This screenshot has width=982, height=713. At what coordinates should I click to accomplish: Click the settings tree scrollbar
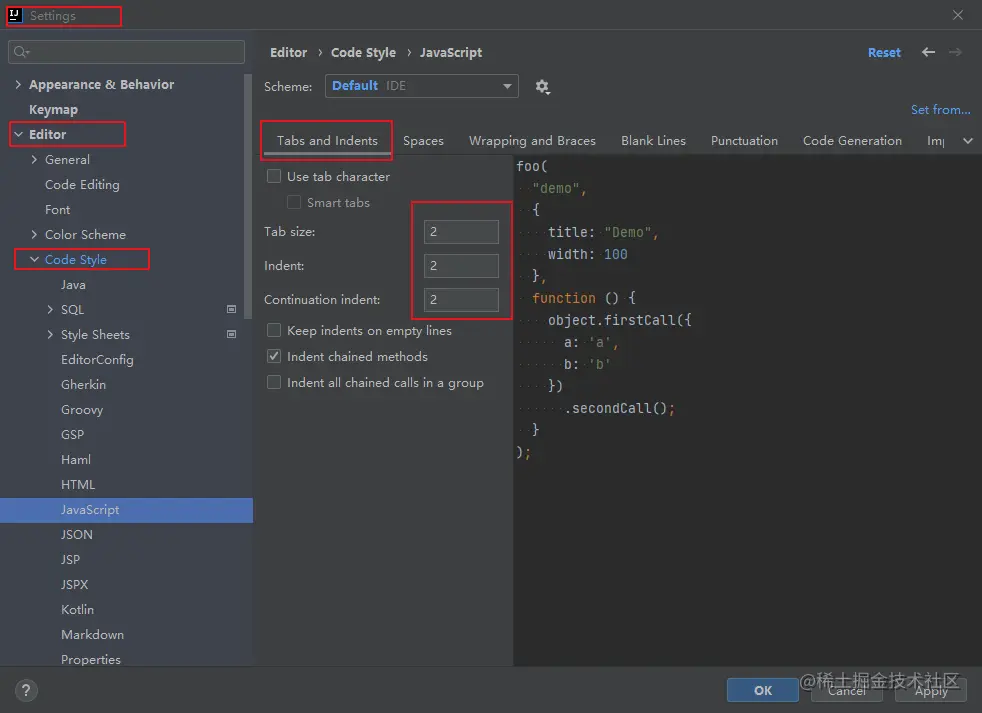(x=248, y=197)
